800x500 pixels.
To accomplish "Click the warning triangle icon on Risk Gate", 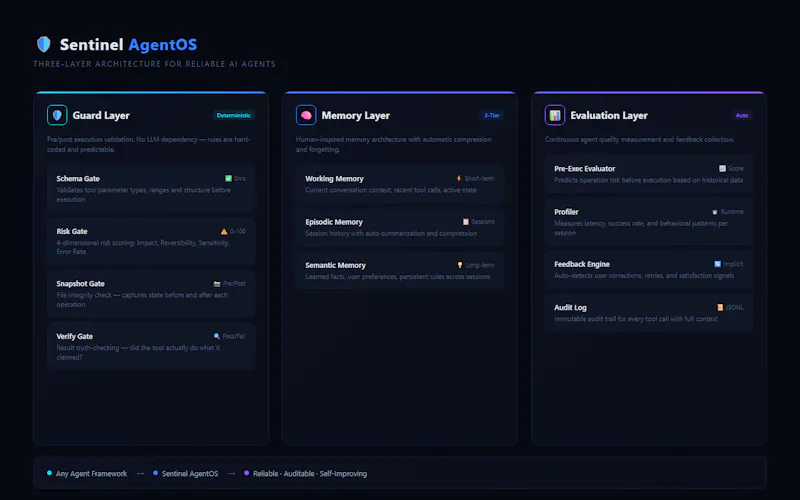I will pos(224,232).
